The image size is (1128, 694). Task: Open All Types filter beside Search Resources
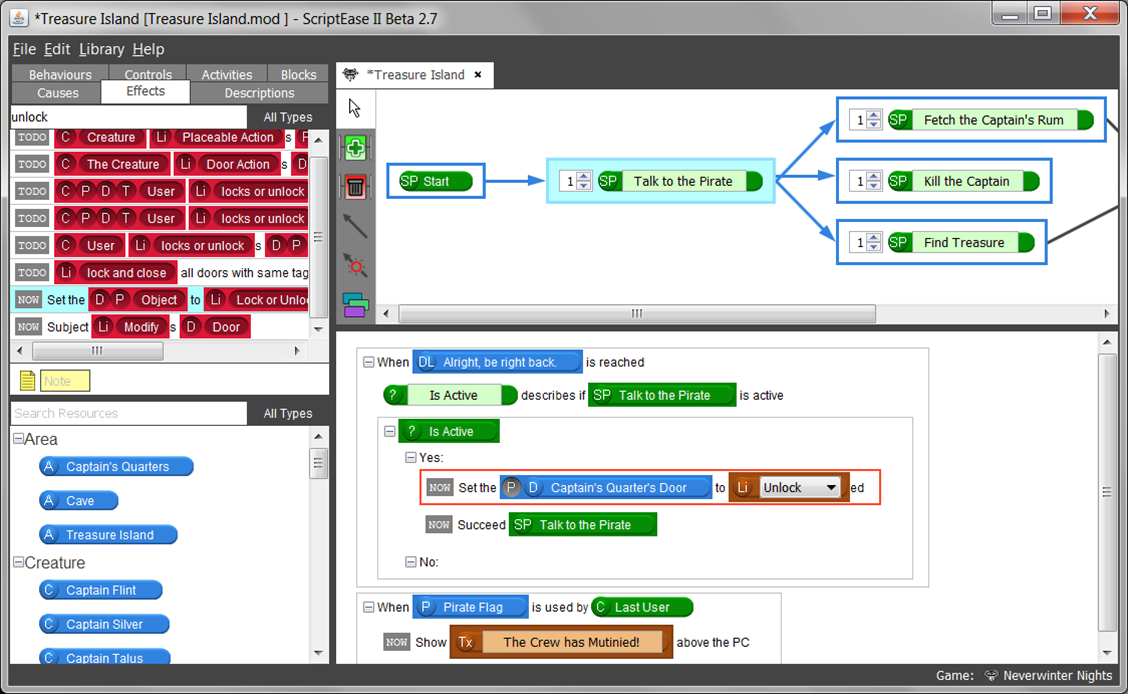coord(288,413)
